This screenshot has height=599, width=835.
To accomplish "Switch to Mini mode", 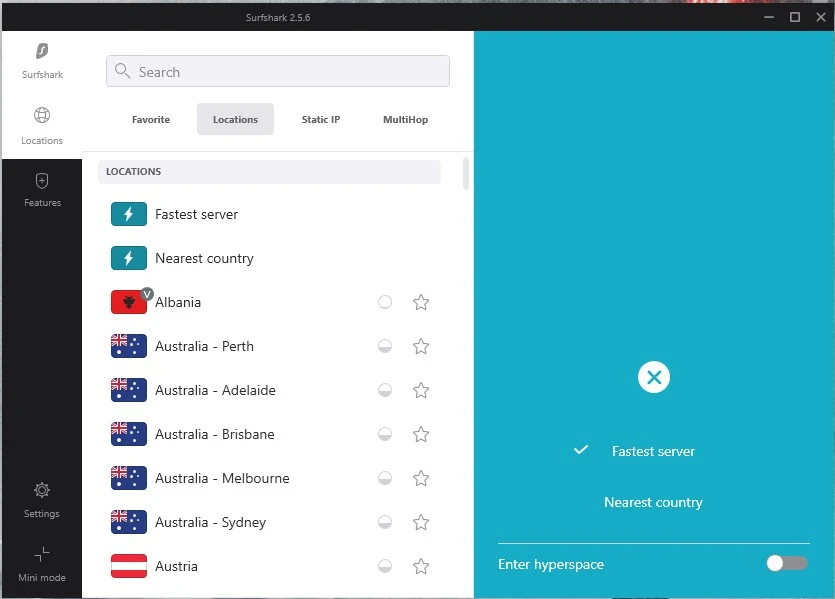I will pyautogui.click(x=42, y=555).
